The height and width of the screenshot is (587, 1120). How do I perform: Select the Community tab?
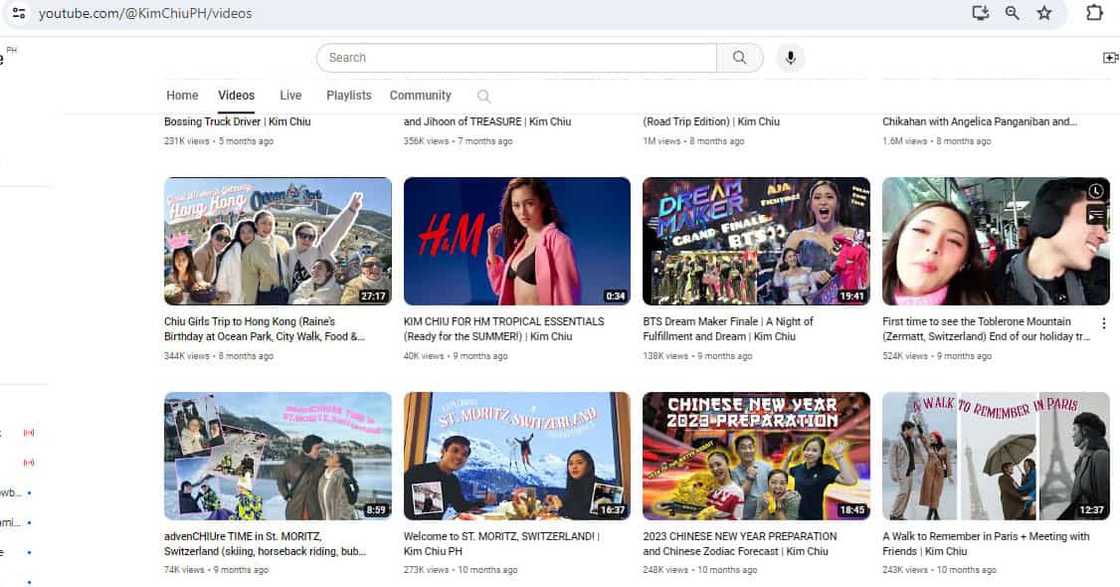(x=420, y=96)
